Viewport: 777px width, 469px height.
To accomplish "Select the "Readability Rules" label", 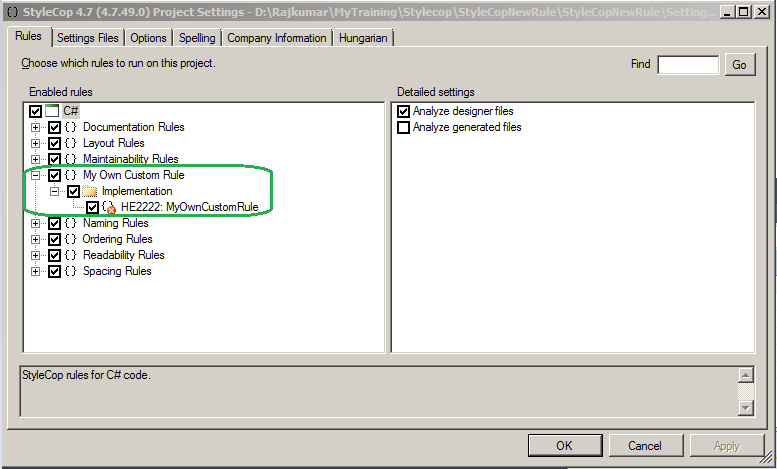I will coord(124,255).
